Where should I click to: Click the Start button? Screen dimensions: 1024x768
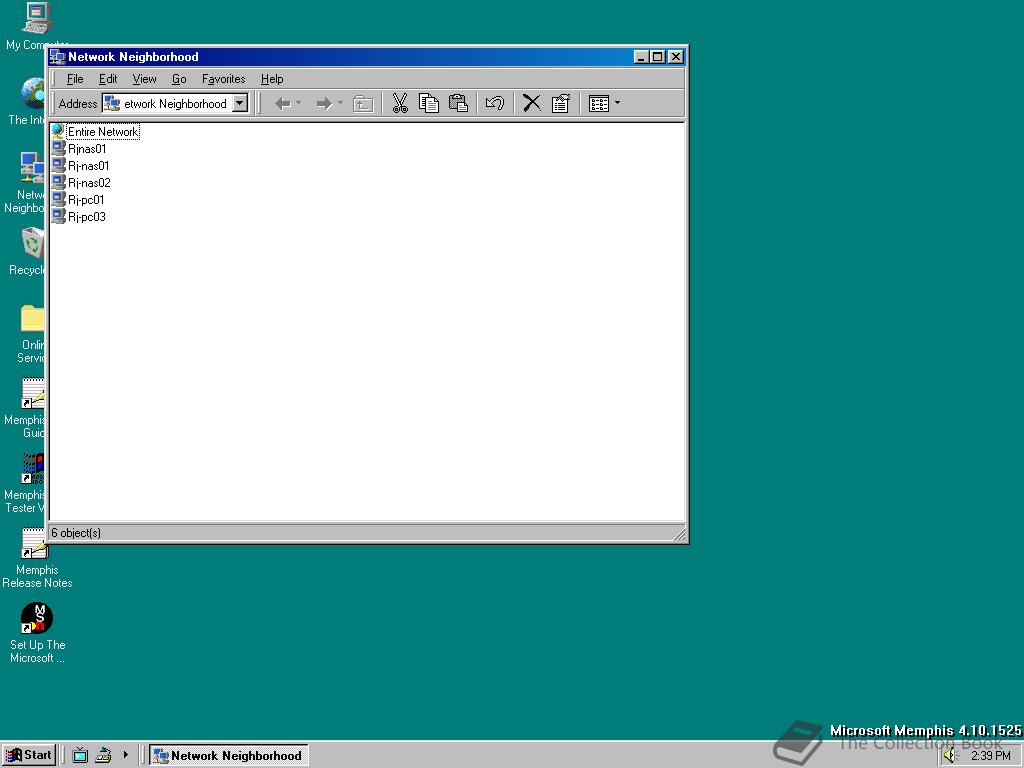click(x=29, y=756)
